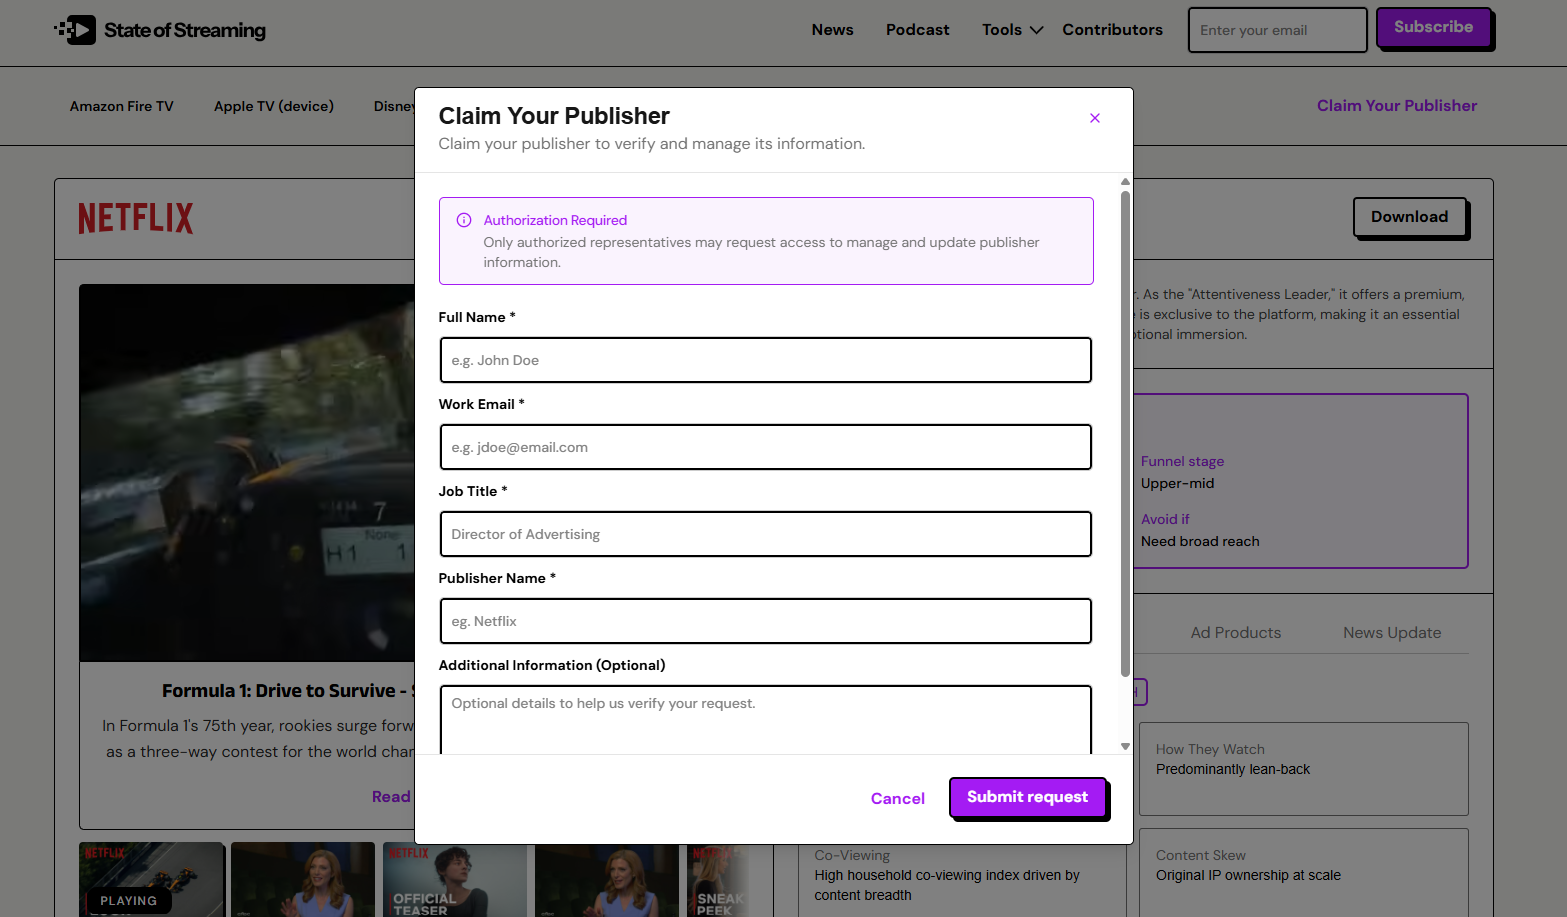Screen dimensions: 1567x917
Task: Click the Download button
Action: 1409,217
